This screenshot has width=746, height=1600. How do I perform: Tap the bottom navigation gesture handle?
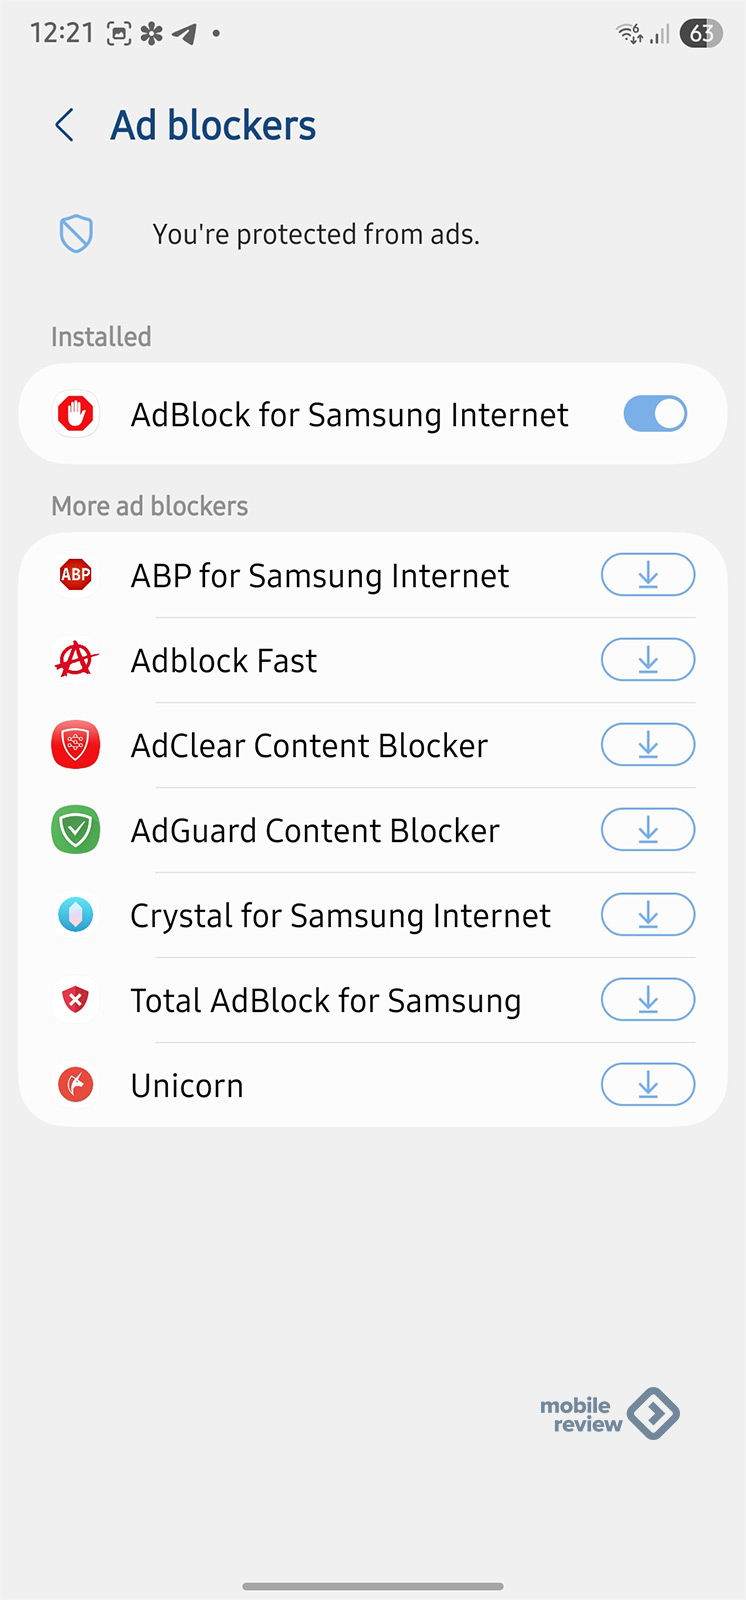(x=373, y=1586)
